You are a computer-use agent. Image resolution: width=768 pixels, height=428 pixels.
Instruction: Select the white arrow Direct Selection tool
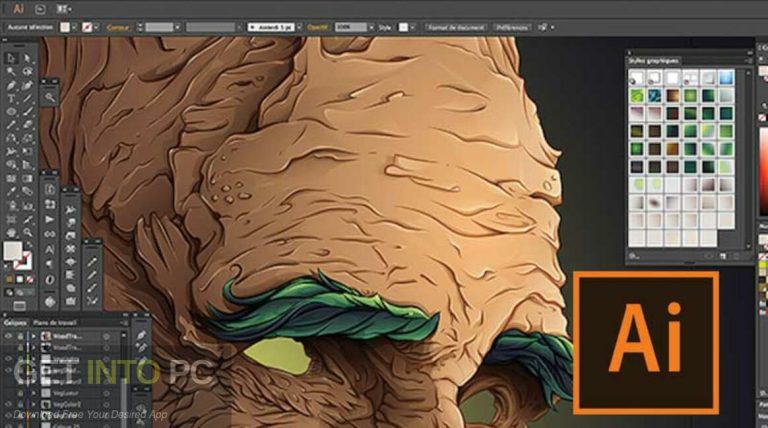click(x=27, y=59)
